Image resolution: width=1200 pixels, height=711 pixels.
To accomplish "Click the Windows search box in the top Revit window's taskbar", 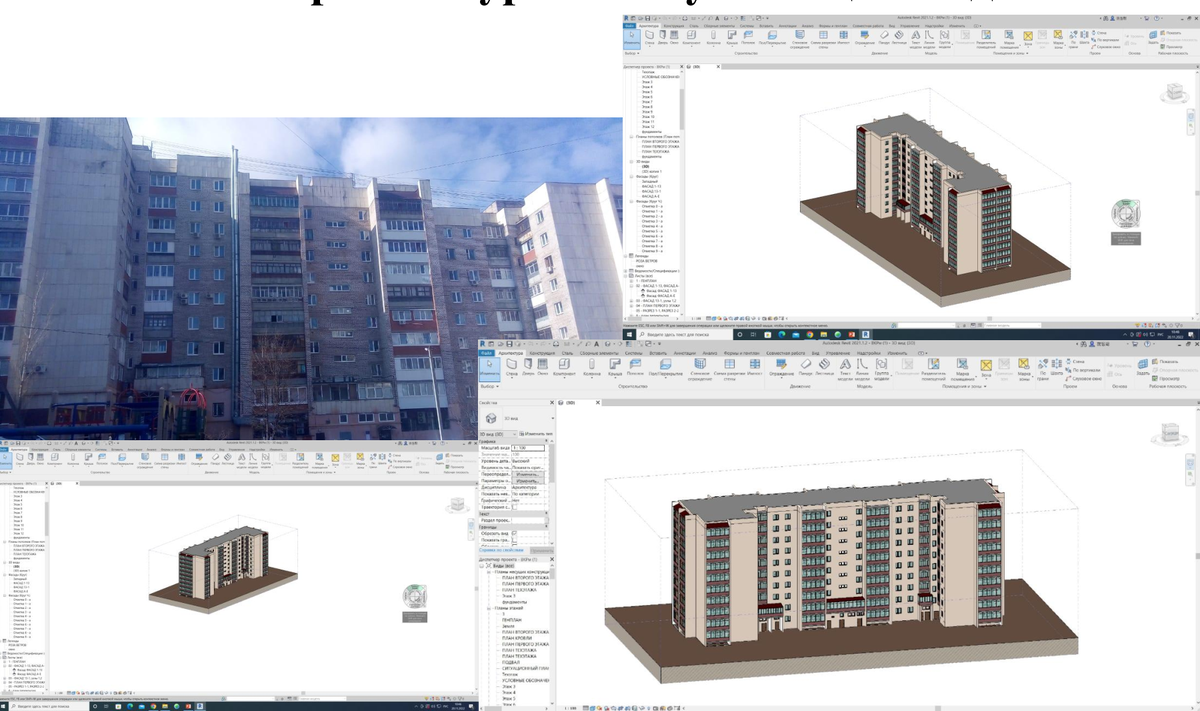I will (685, 335).
